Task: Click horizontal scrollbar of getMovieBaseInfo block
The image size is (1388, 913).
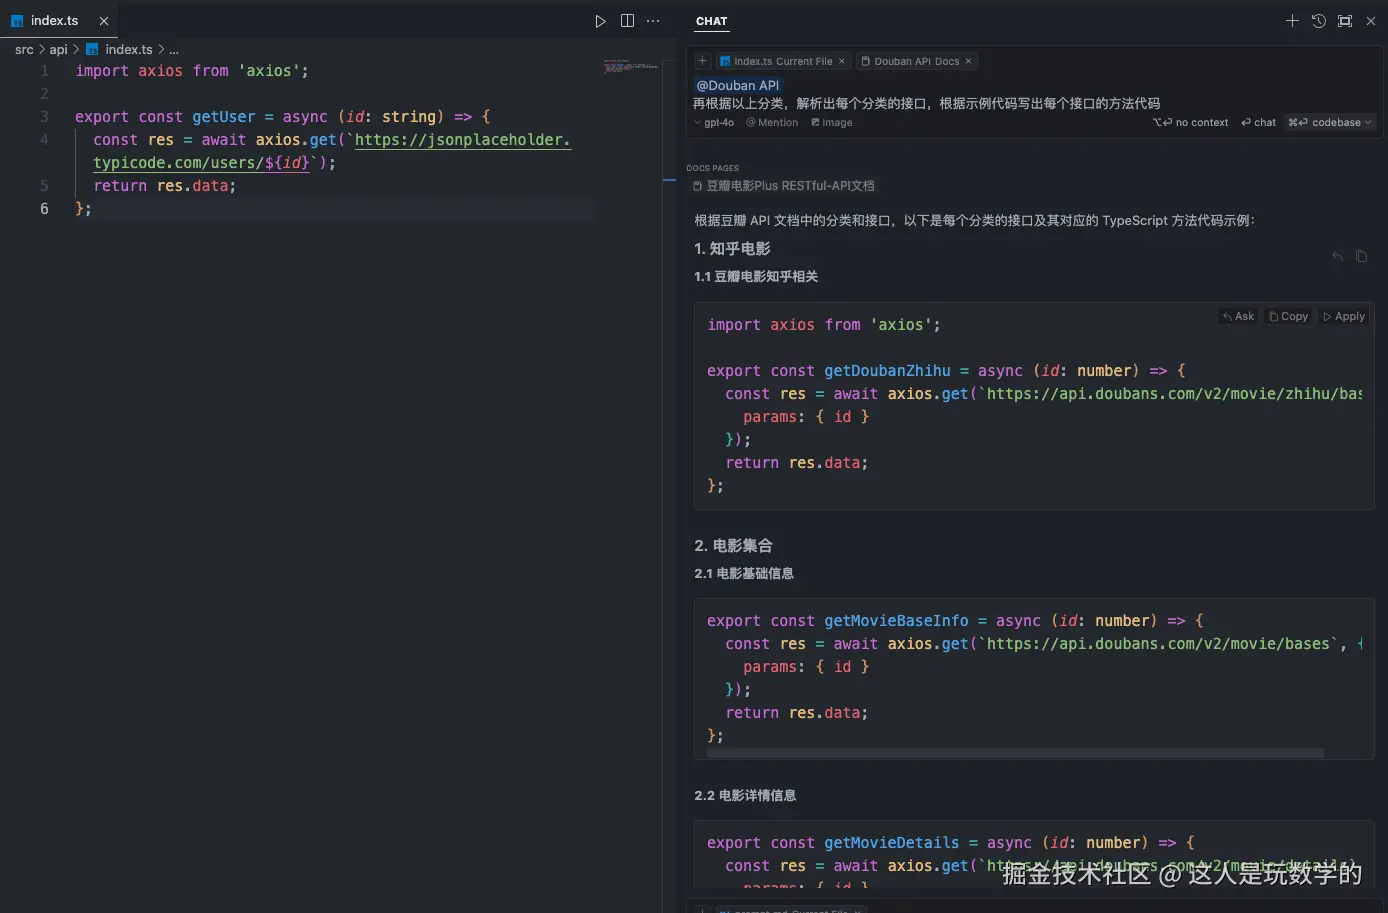Action: tap(1015, 753)
